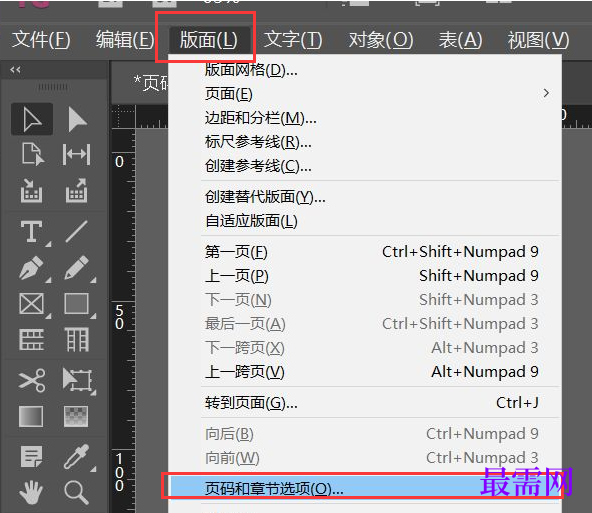Close the open 版面(L) menu
This screenshot has width=592, height=513.
(209, 40)
